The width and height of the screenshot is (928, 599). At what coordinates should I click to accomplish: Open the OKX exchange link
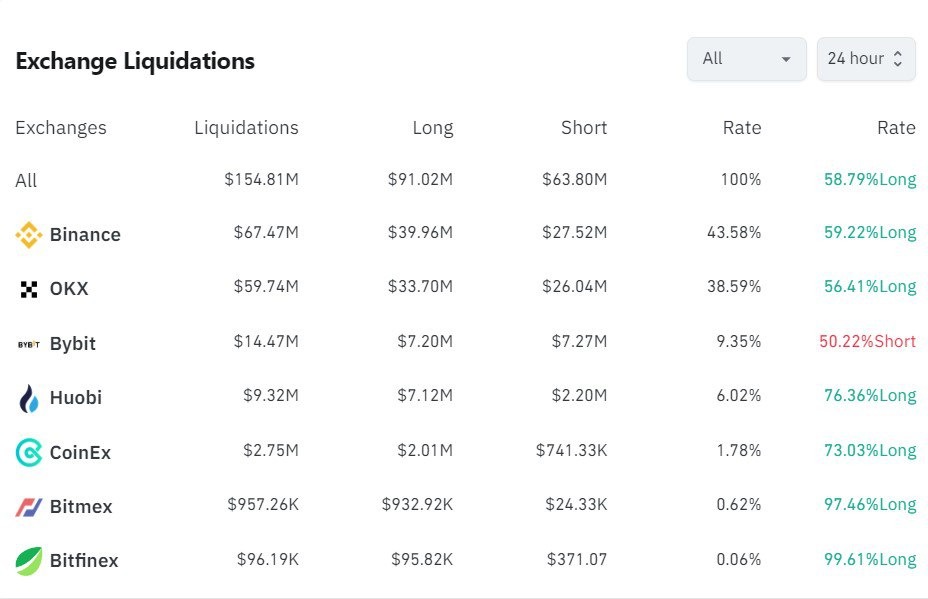tap(69, 289)
